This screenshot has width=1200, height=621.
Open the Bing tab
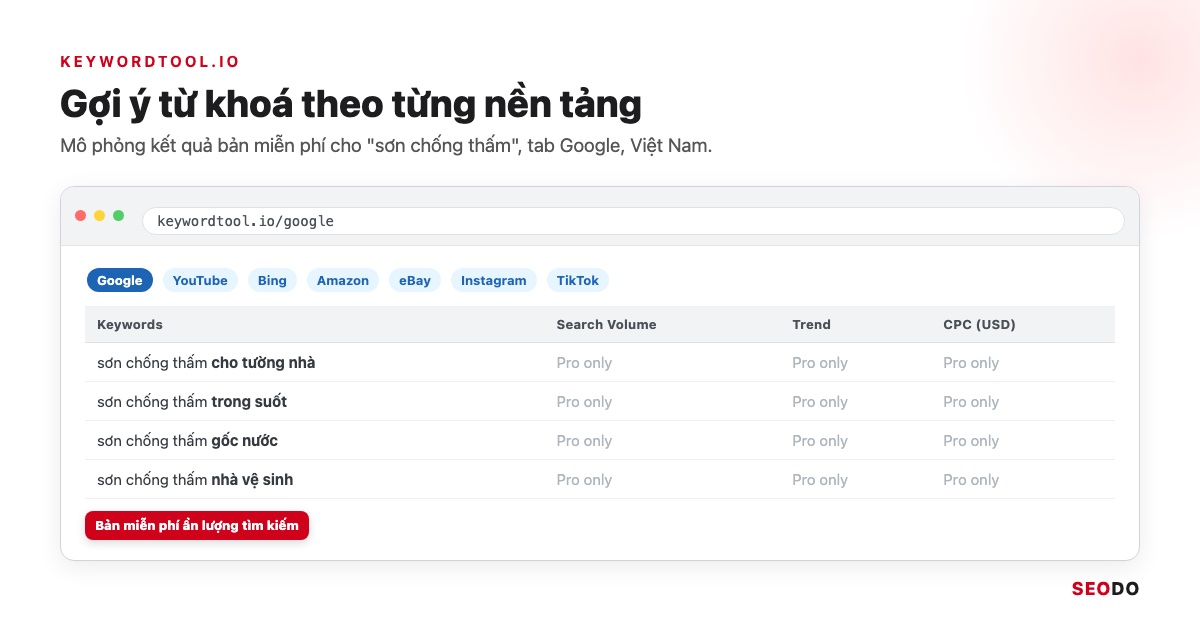272,280
